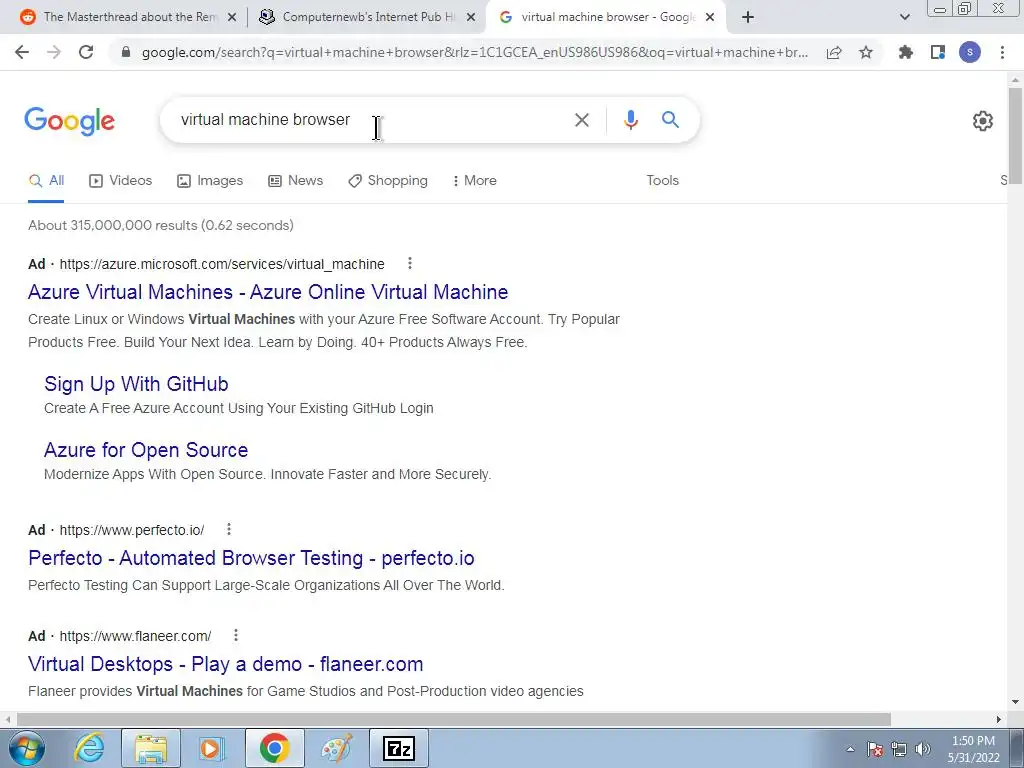Click the network tray icon
1024x768 pixels.
click(x=899, y=749)
